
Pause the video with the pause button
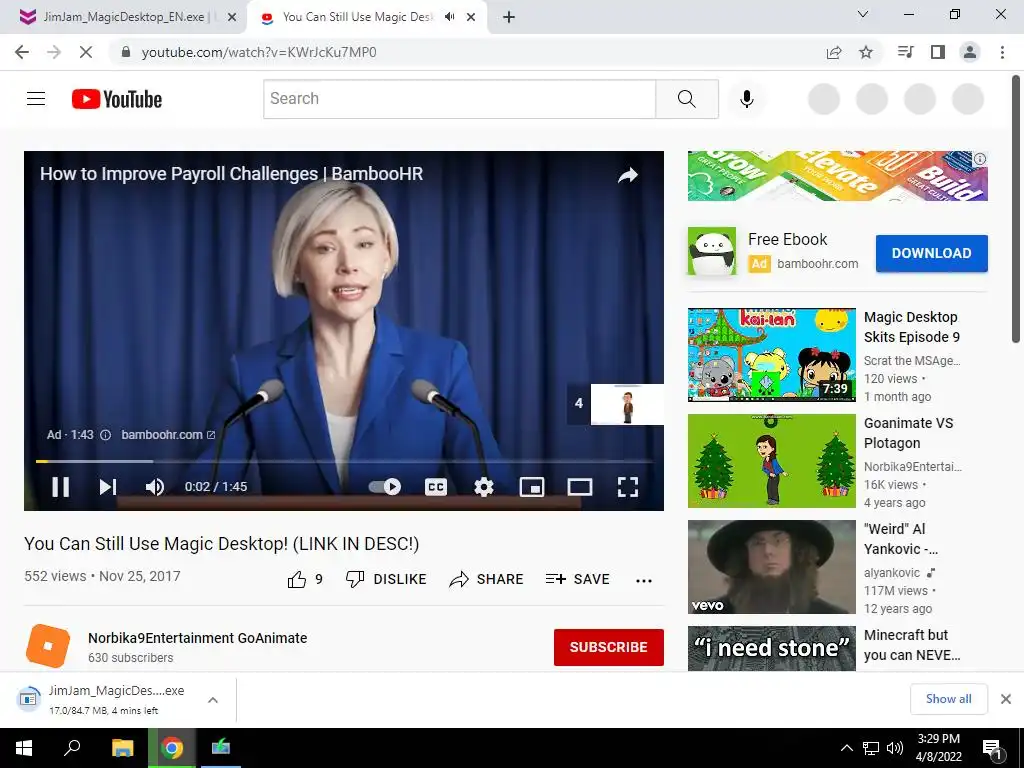[60, 487]
